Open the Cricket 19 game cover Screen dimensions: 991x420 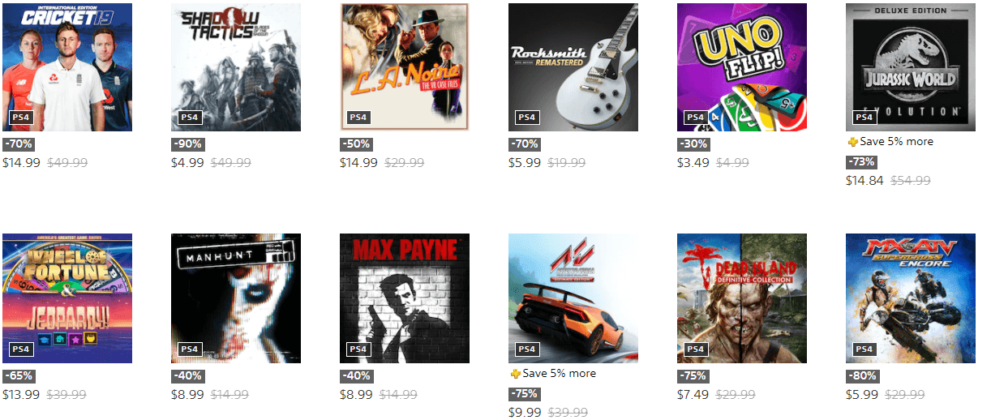click(x=67, y=67)
